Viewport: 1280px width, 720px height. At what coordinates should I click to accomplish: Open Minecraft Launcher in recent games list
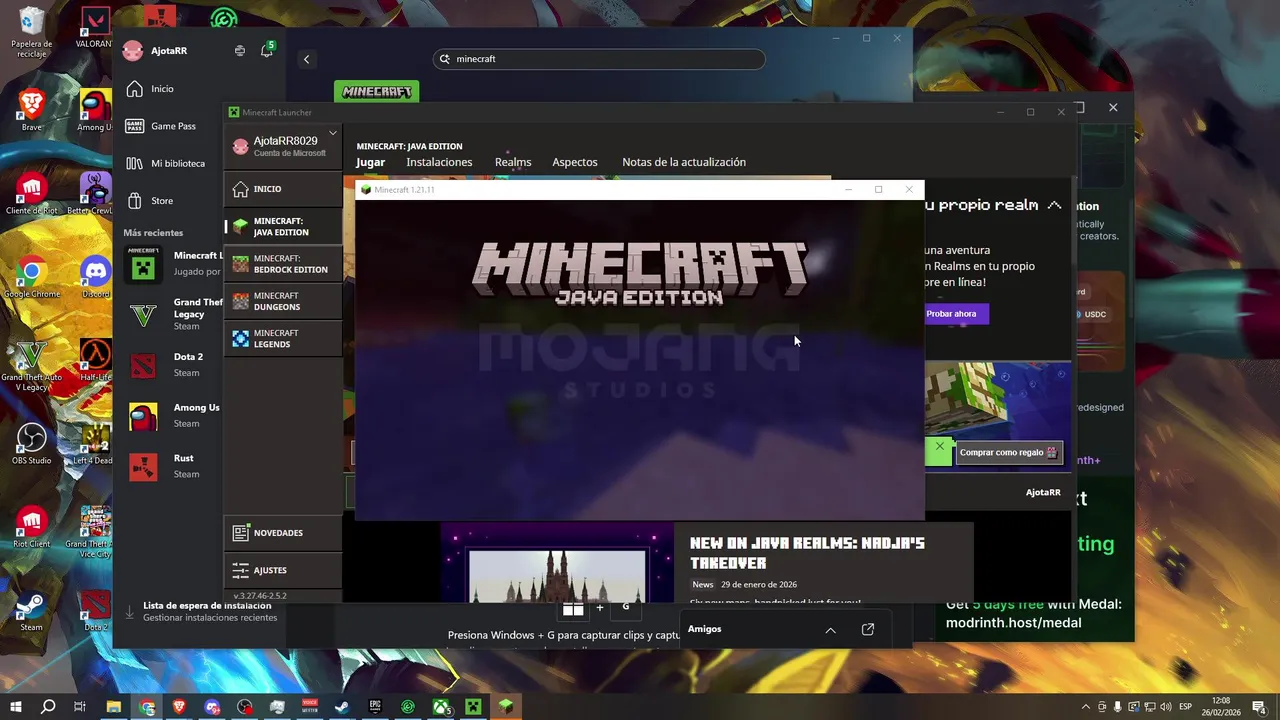click(x=172, y=264)
